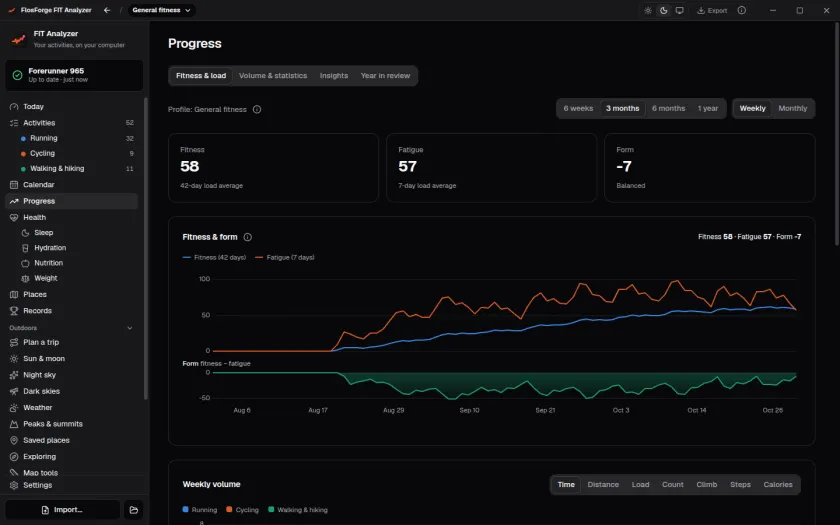The height and width of the screenshot is (525, 840).
Task: Show weekly volume by Distance
Action: click(x=603, y=484)
